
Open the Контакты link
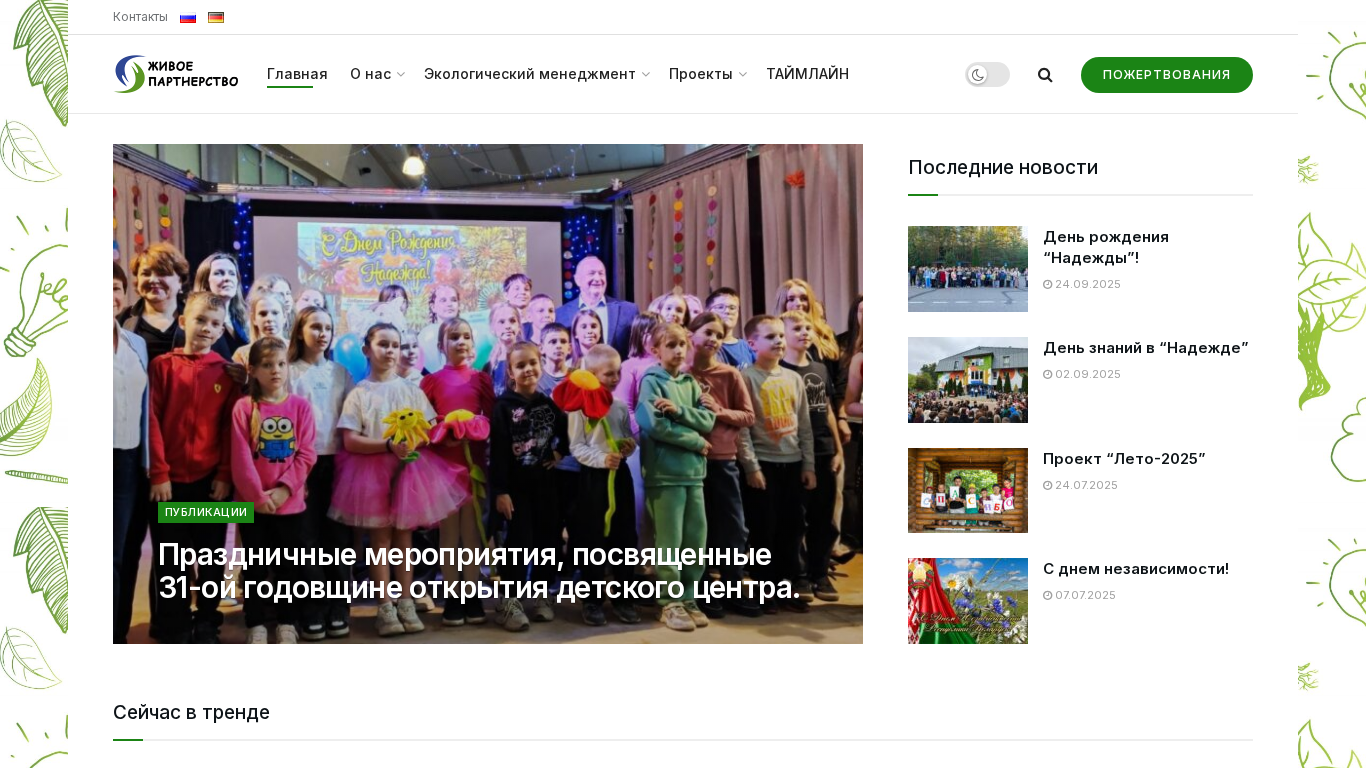pos(140,17)
